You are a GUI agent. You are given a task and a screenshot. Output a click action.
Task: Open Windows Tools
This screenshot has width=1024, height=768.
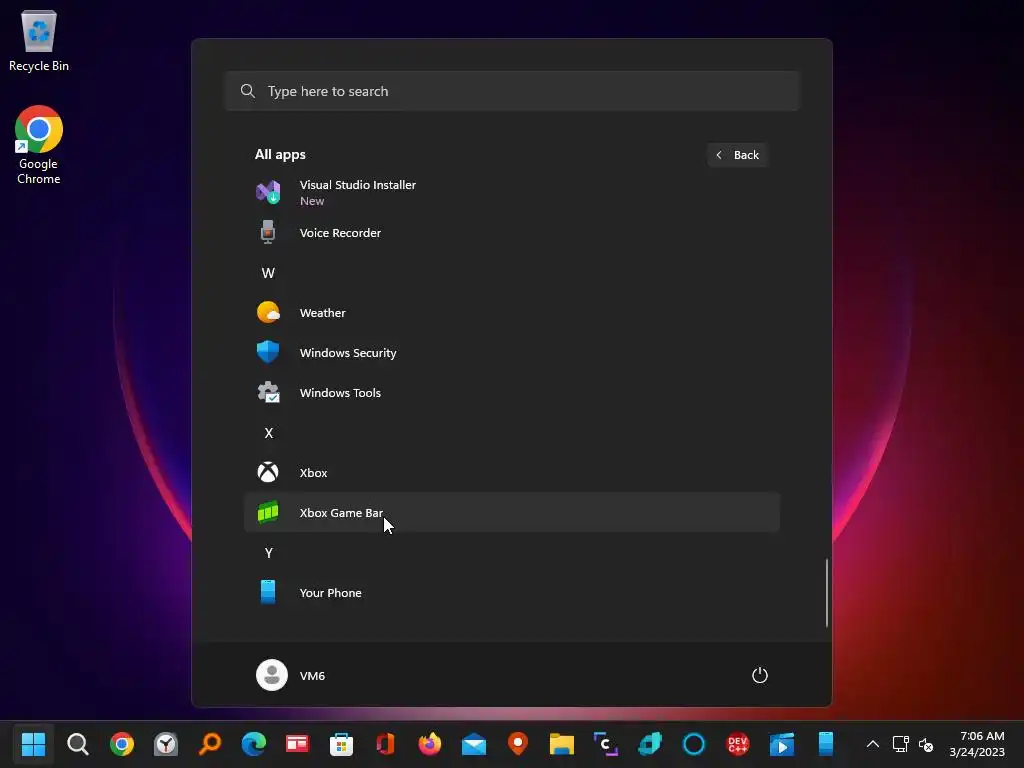(x=512, y=392)
